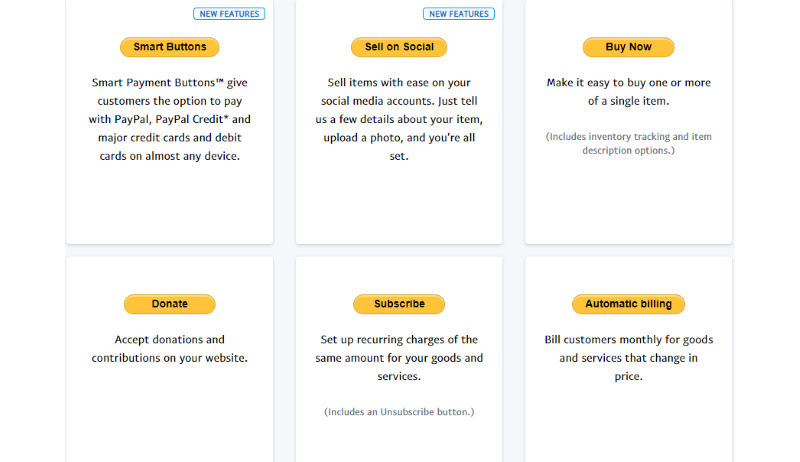
Task: Click 'Make it easy to buy one or more' text
Action: pos(629,83)
